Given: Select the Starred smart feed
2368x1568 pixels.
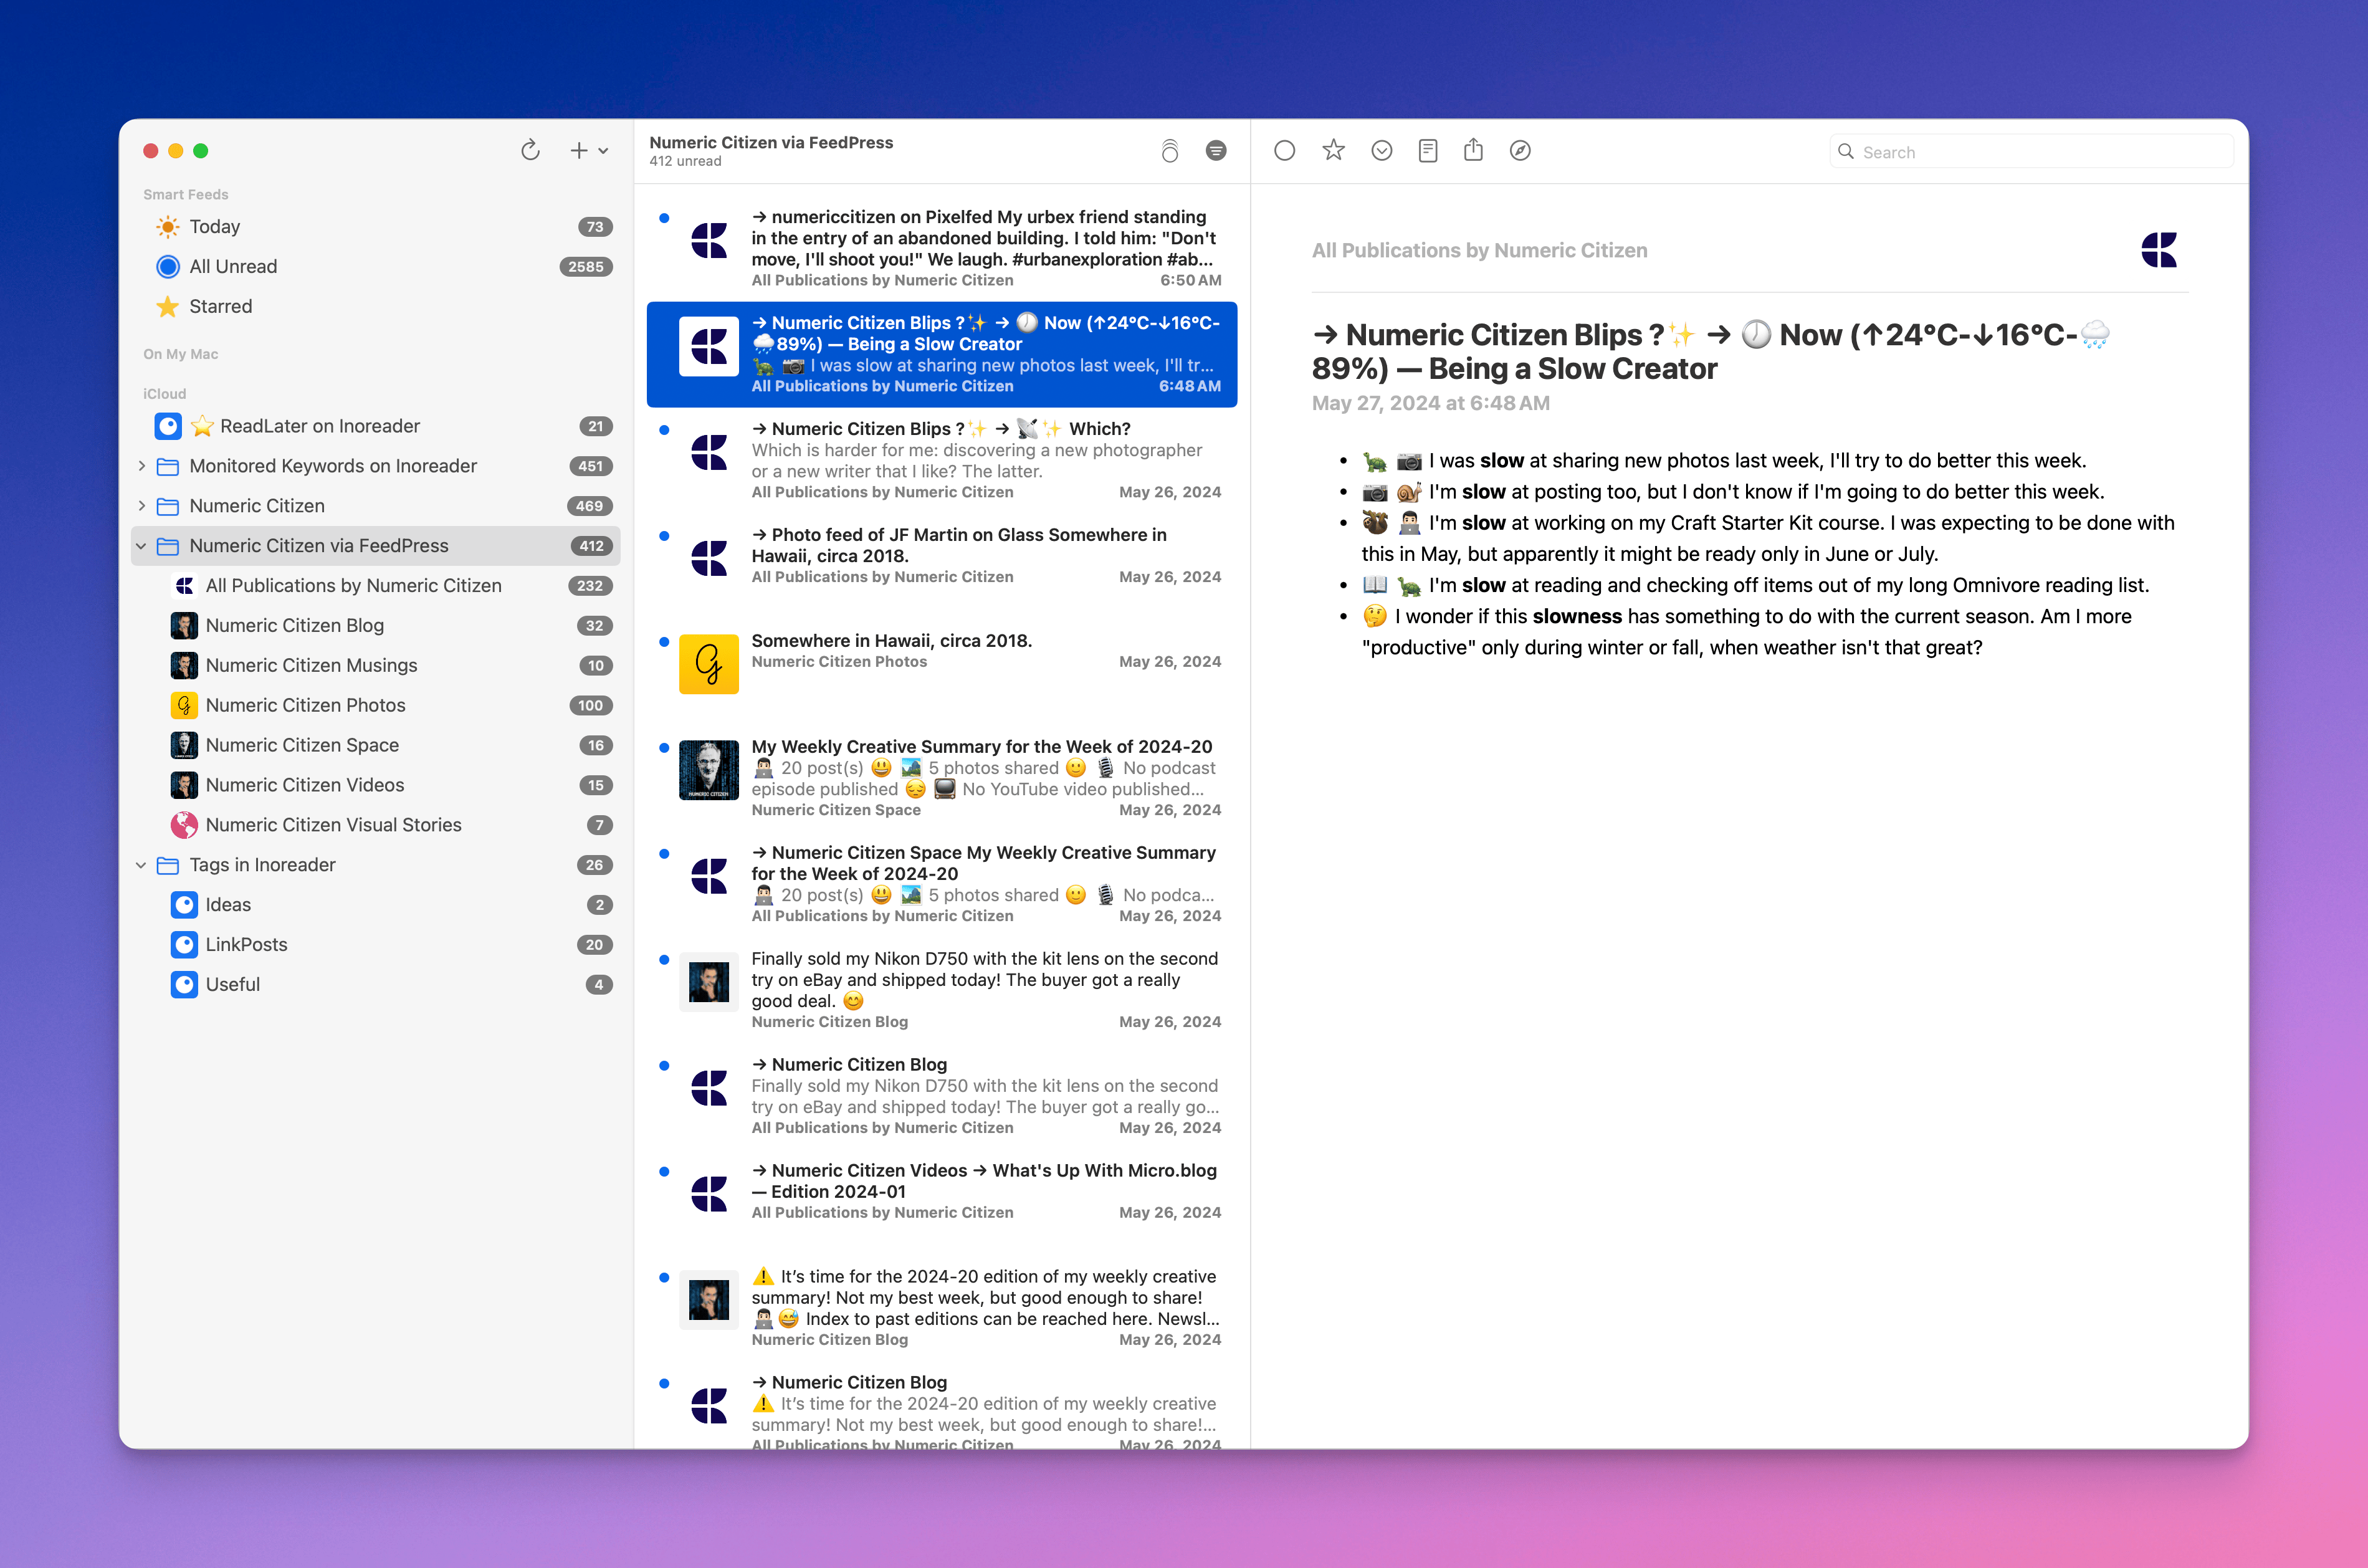Looking at the screenshot, I should [x=220, y=306].
